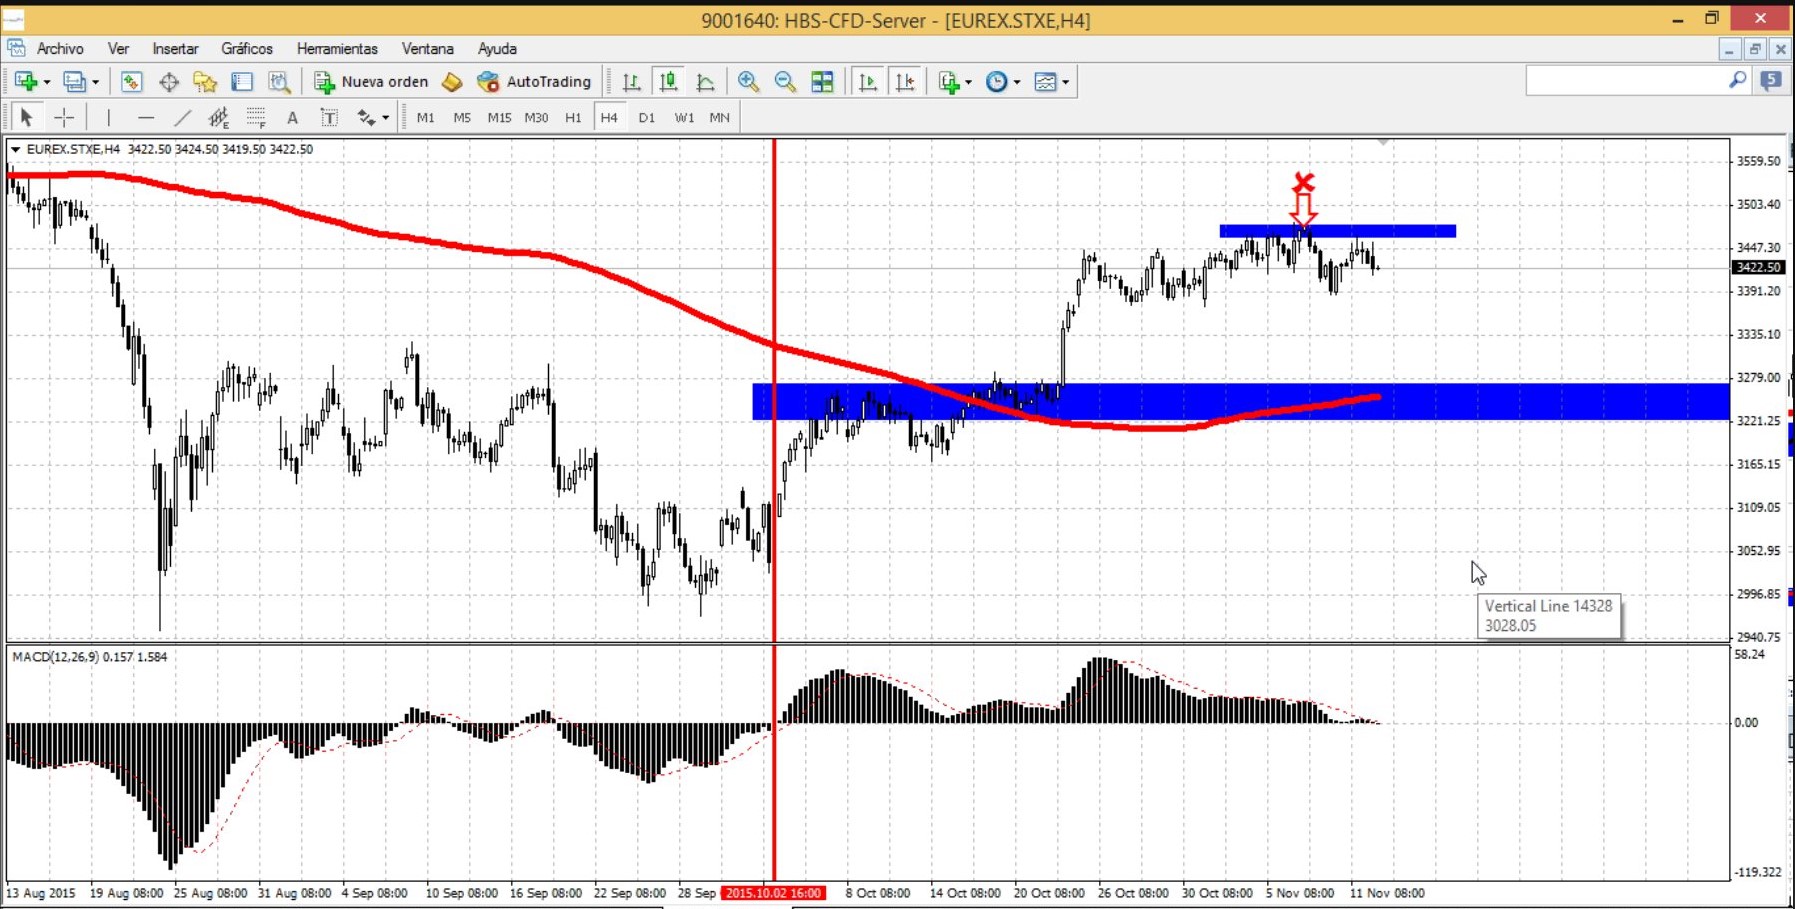Select the H4 timeframe button
This screenshot has width=1795, height=909.
click(x=609, y=118)
